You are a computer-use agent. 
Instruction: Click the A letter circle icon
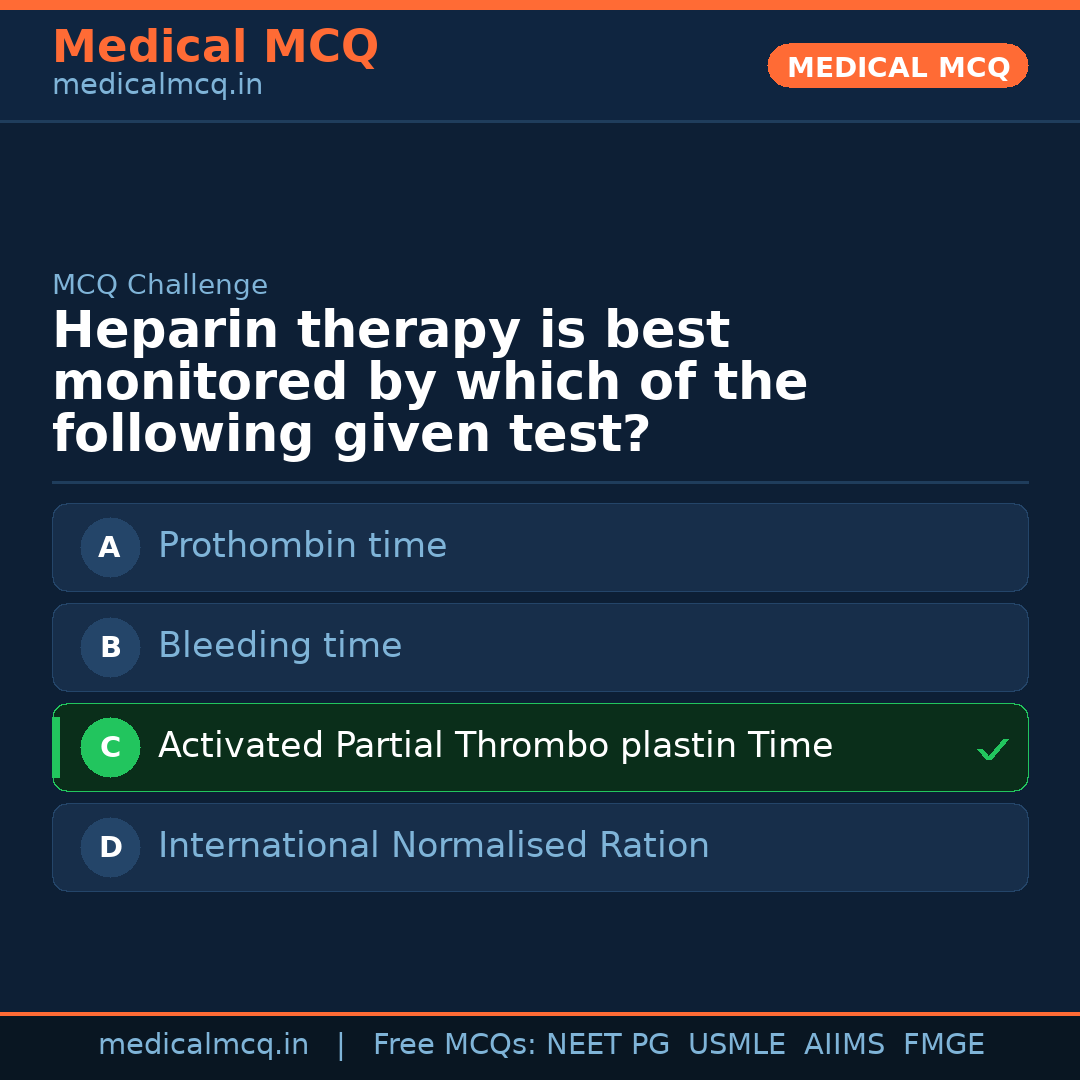[110, 547]
